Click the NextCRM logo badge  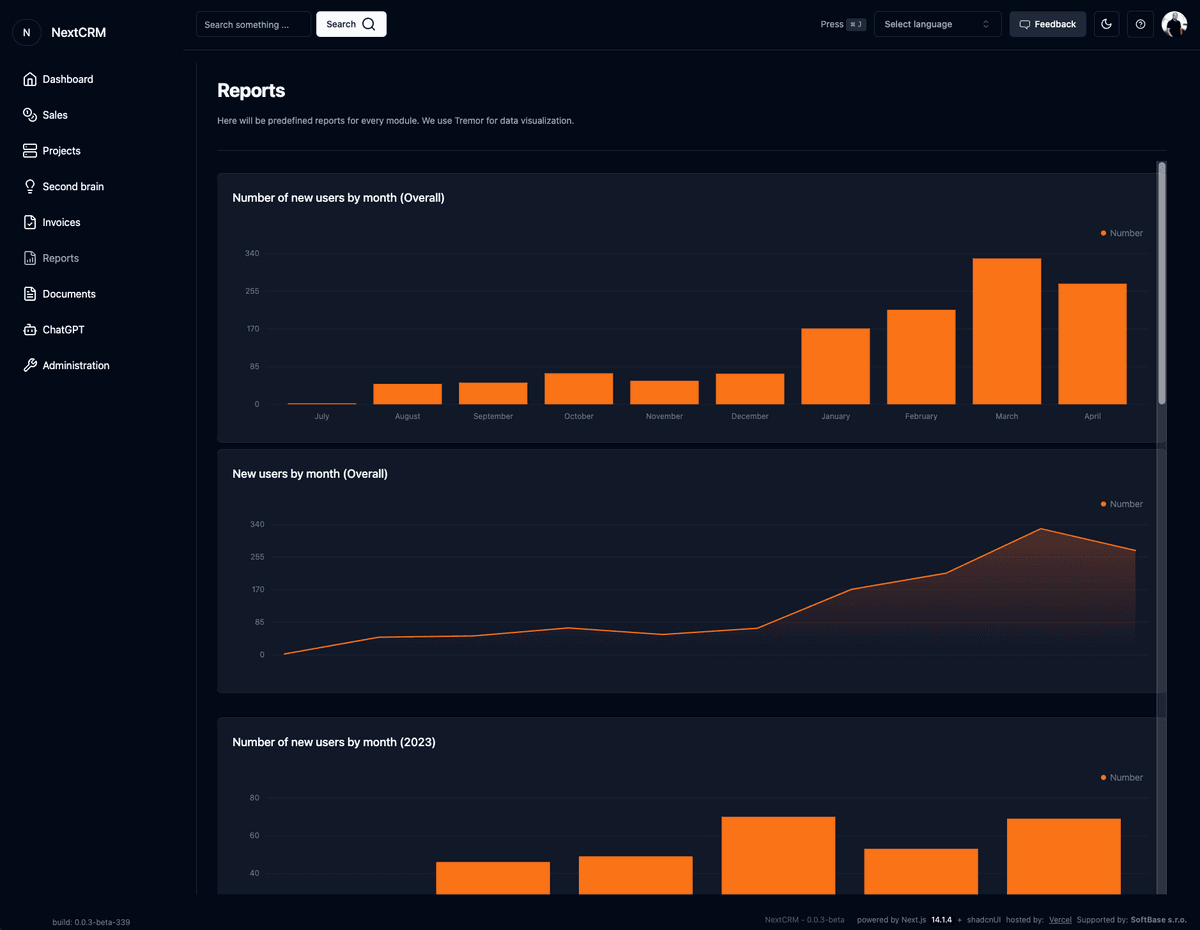point(26,32)
